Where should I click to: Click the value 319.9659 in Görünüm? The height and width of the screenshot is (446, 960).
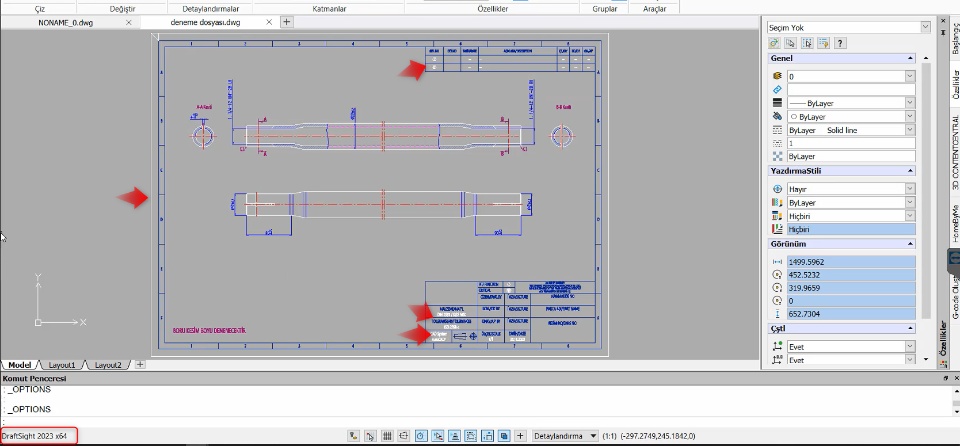click(x=851, y=288)
